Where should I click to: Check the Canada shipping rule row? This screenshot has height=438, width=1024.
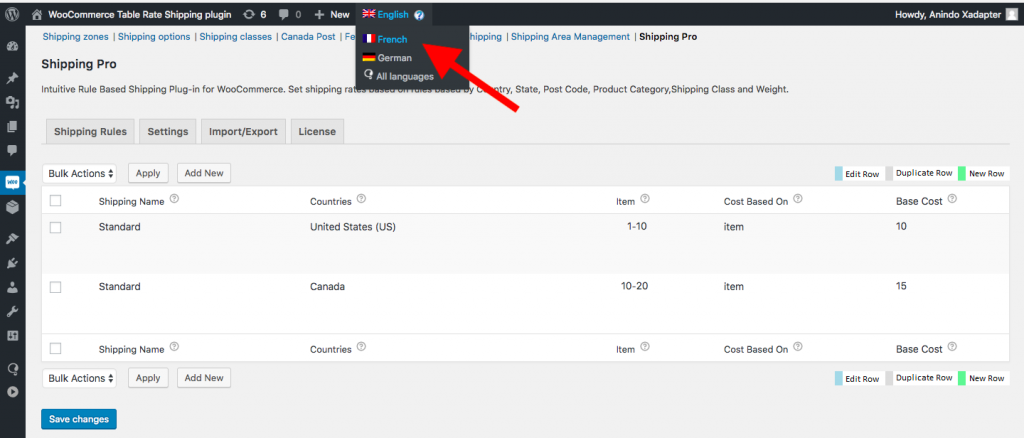[56, 287]
